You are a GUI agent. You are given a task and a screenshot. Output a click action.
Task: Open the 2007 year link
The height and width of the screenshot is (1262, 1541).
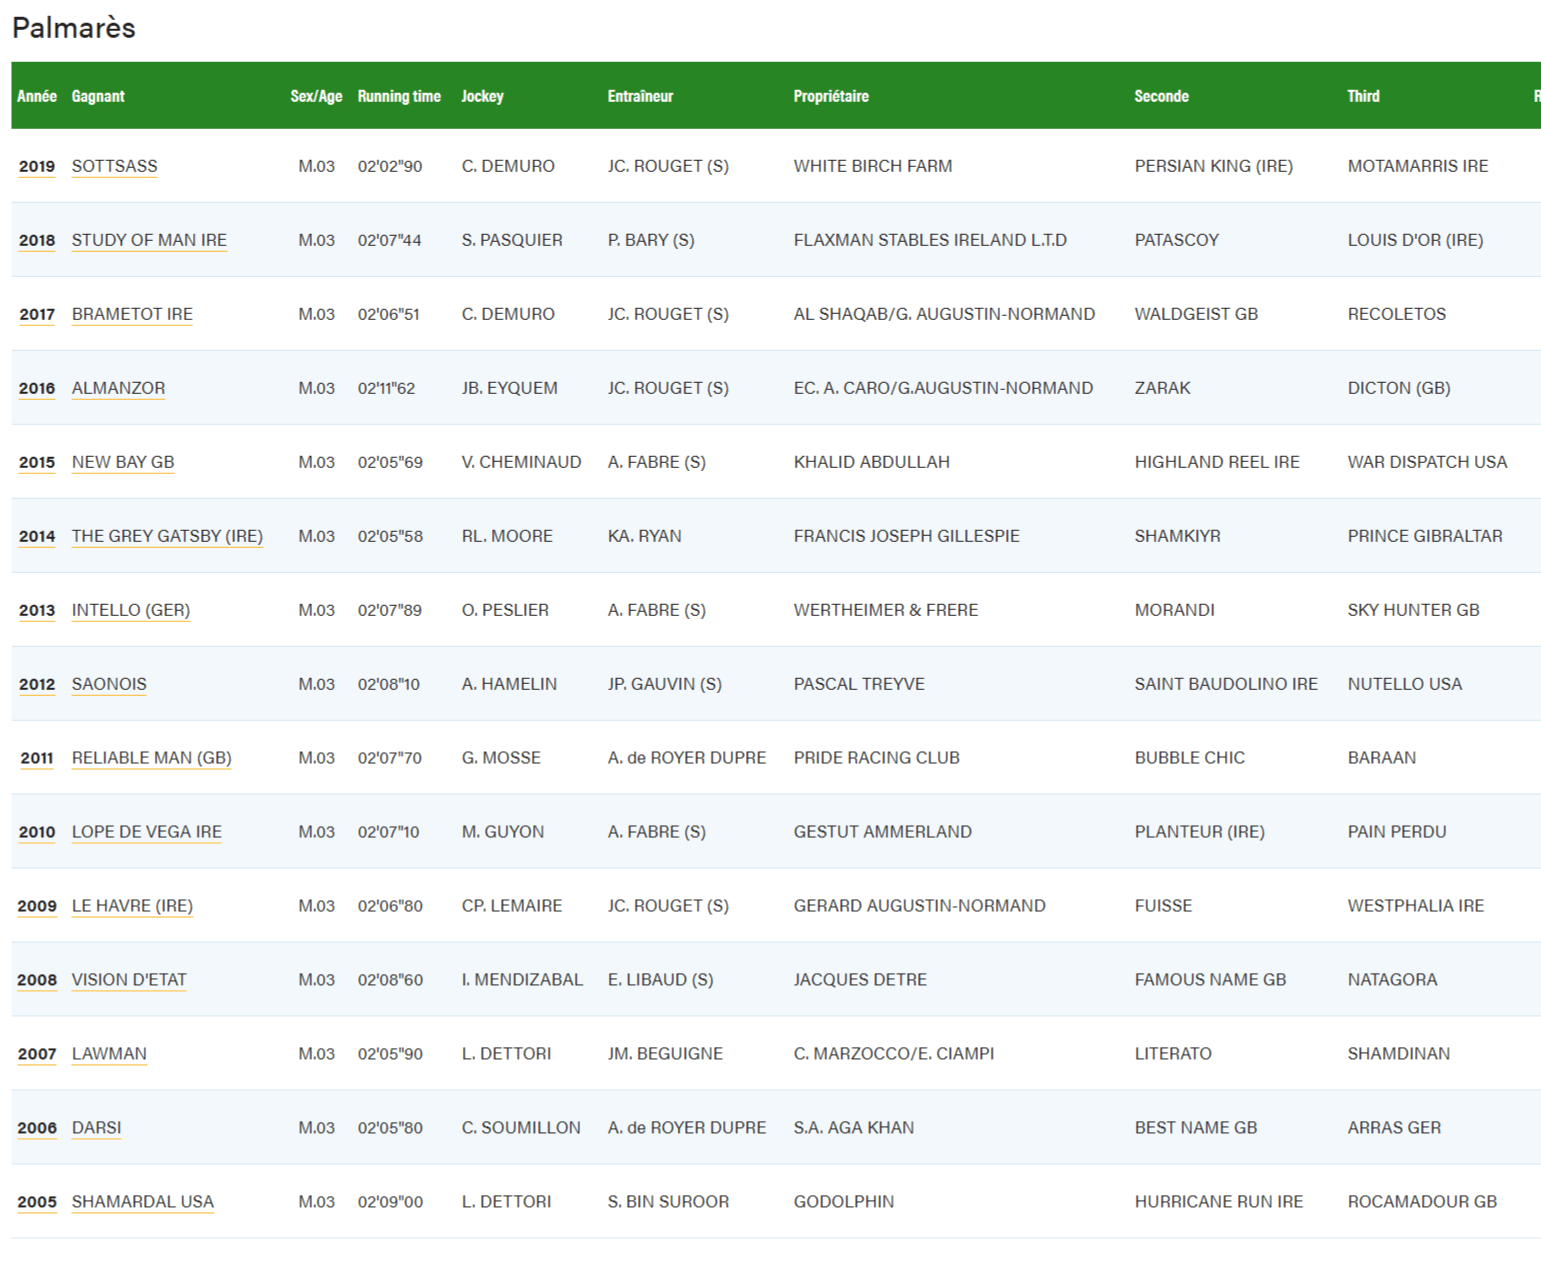tap(37, 1054)
